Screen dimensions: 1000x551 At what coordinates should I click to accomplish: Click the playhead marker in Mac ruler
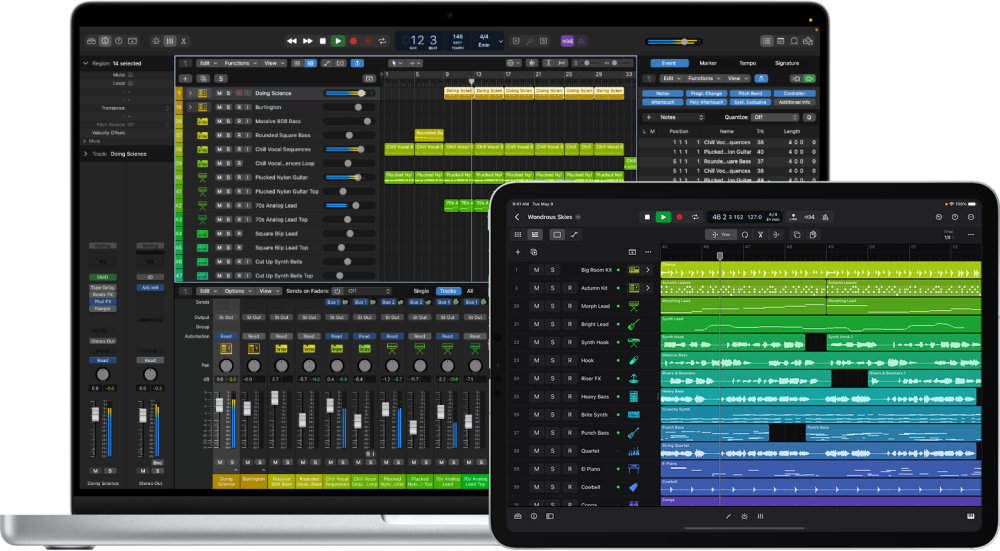click(472, 82)
